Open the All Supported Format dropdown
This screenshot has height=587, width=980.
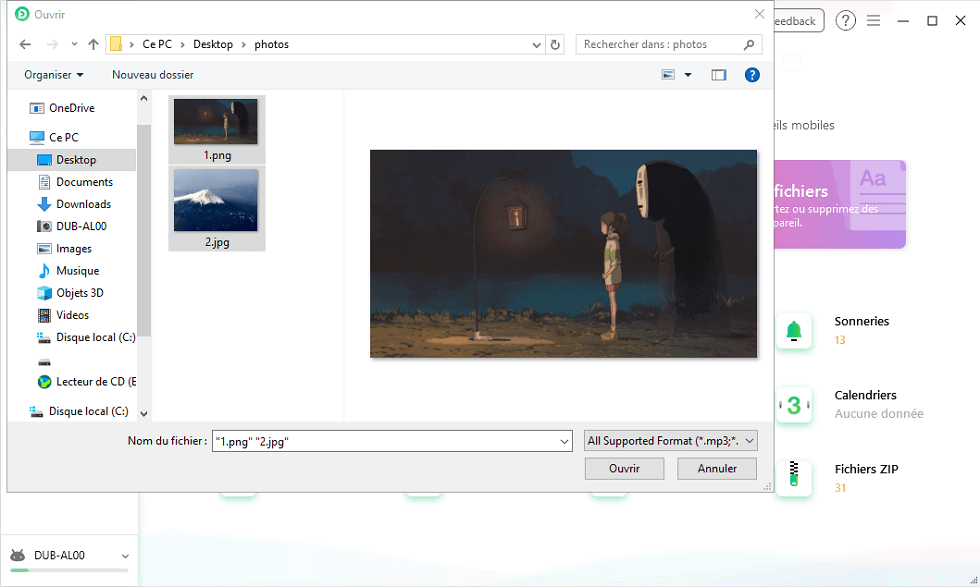point(670,440)
